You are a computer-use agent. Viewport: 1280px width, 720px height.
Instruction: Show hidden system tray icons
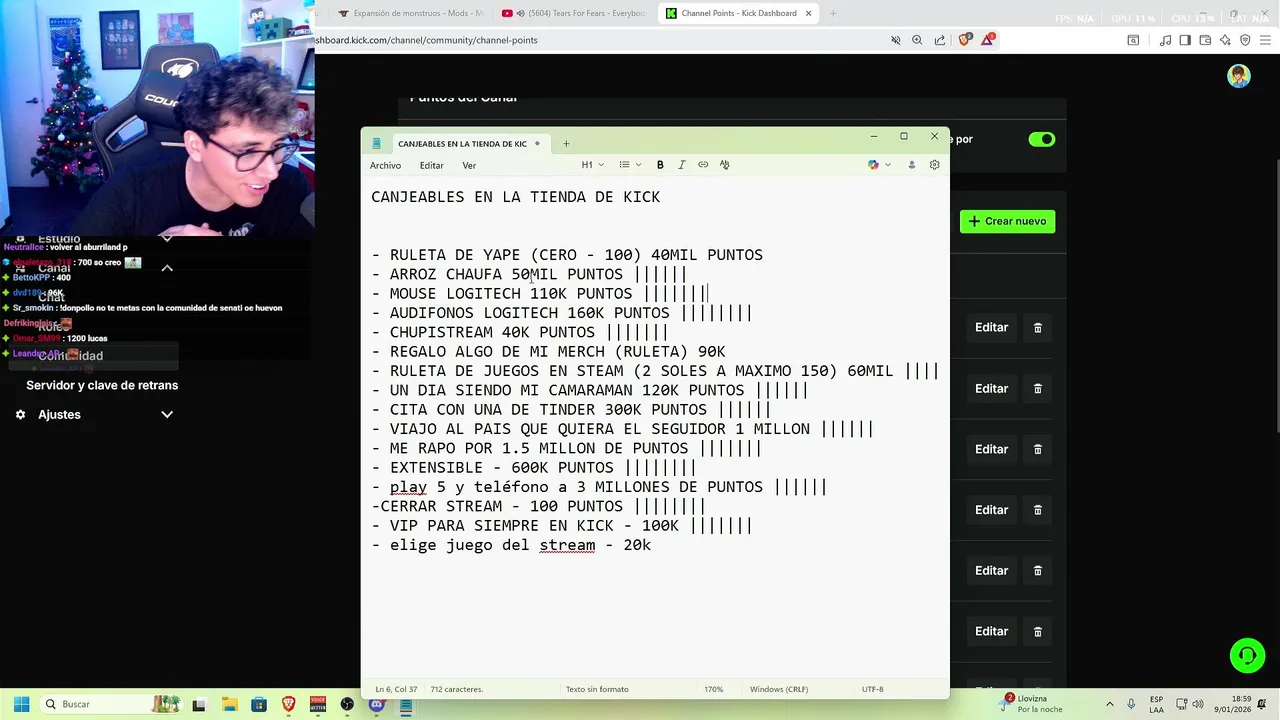click(x=1111, y=704)
